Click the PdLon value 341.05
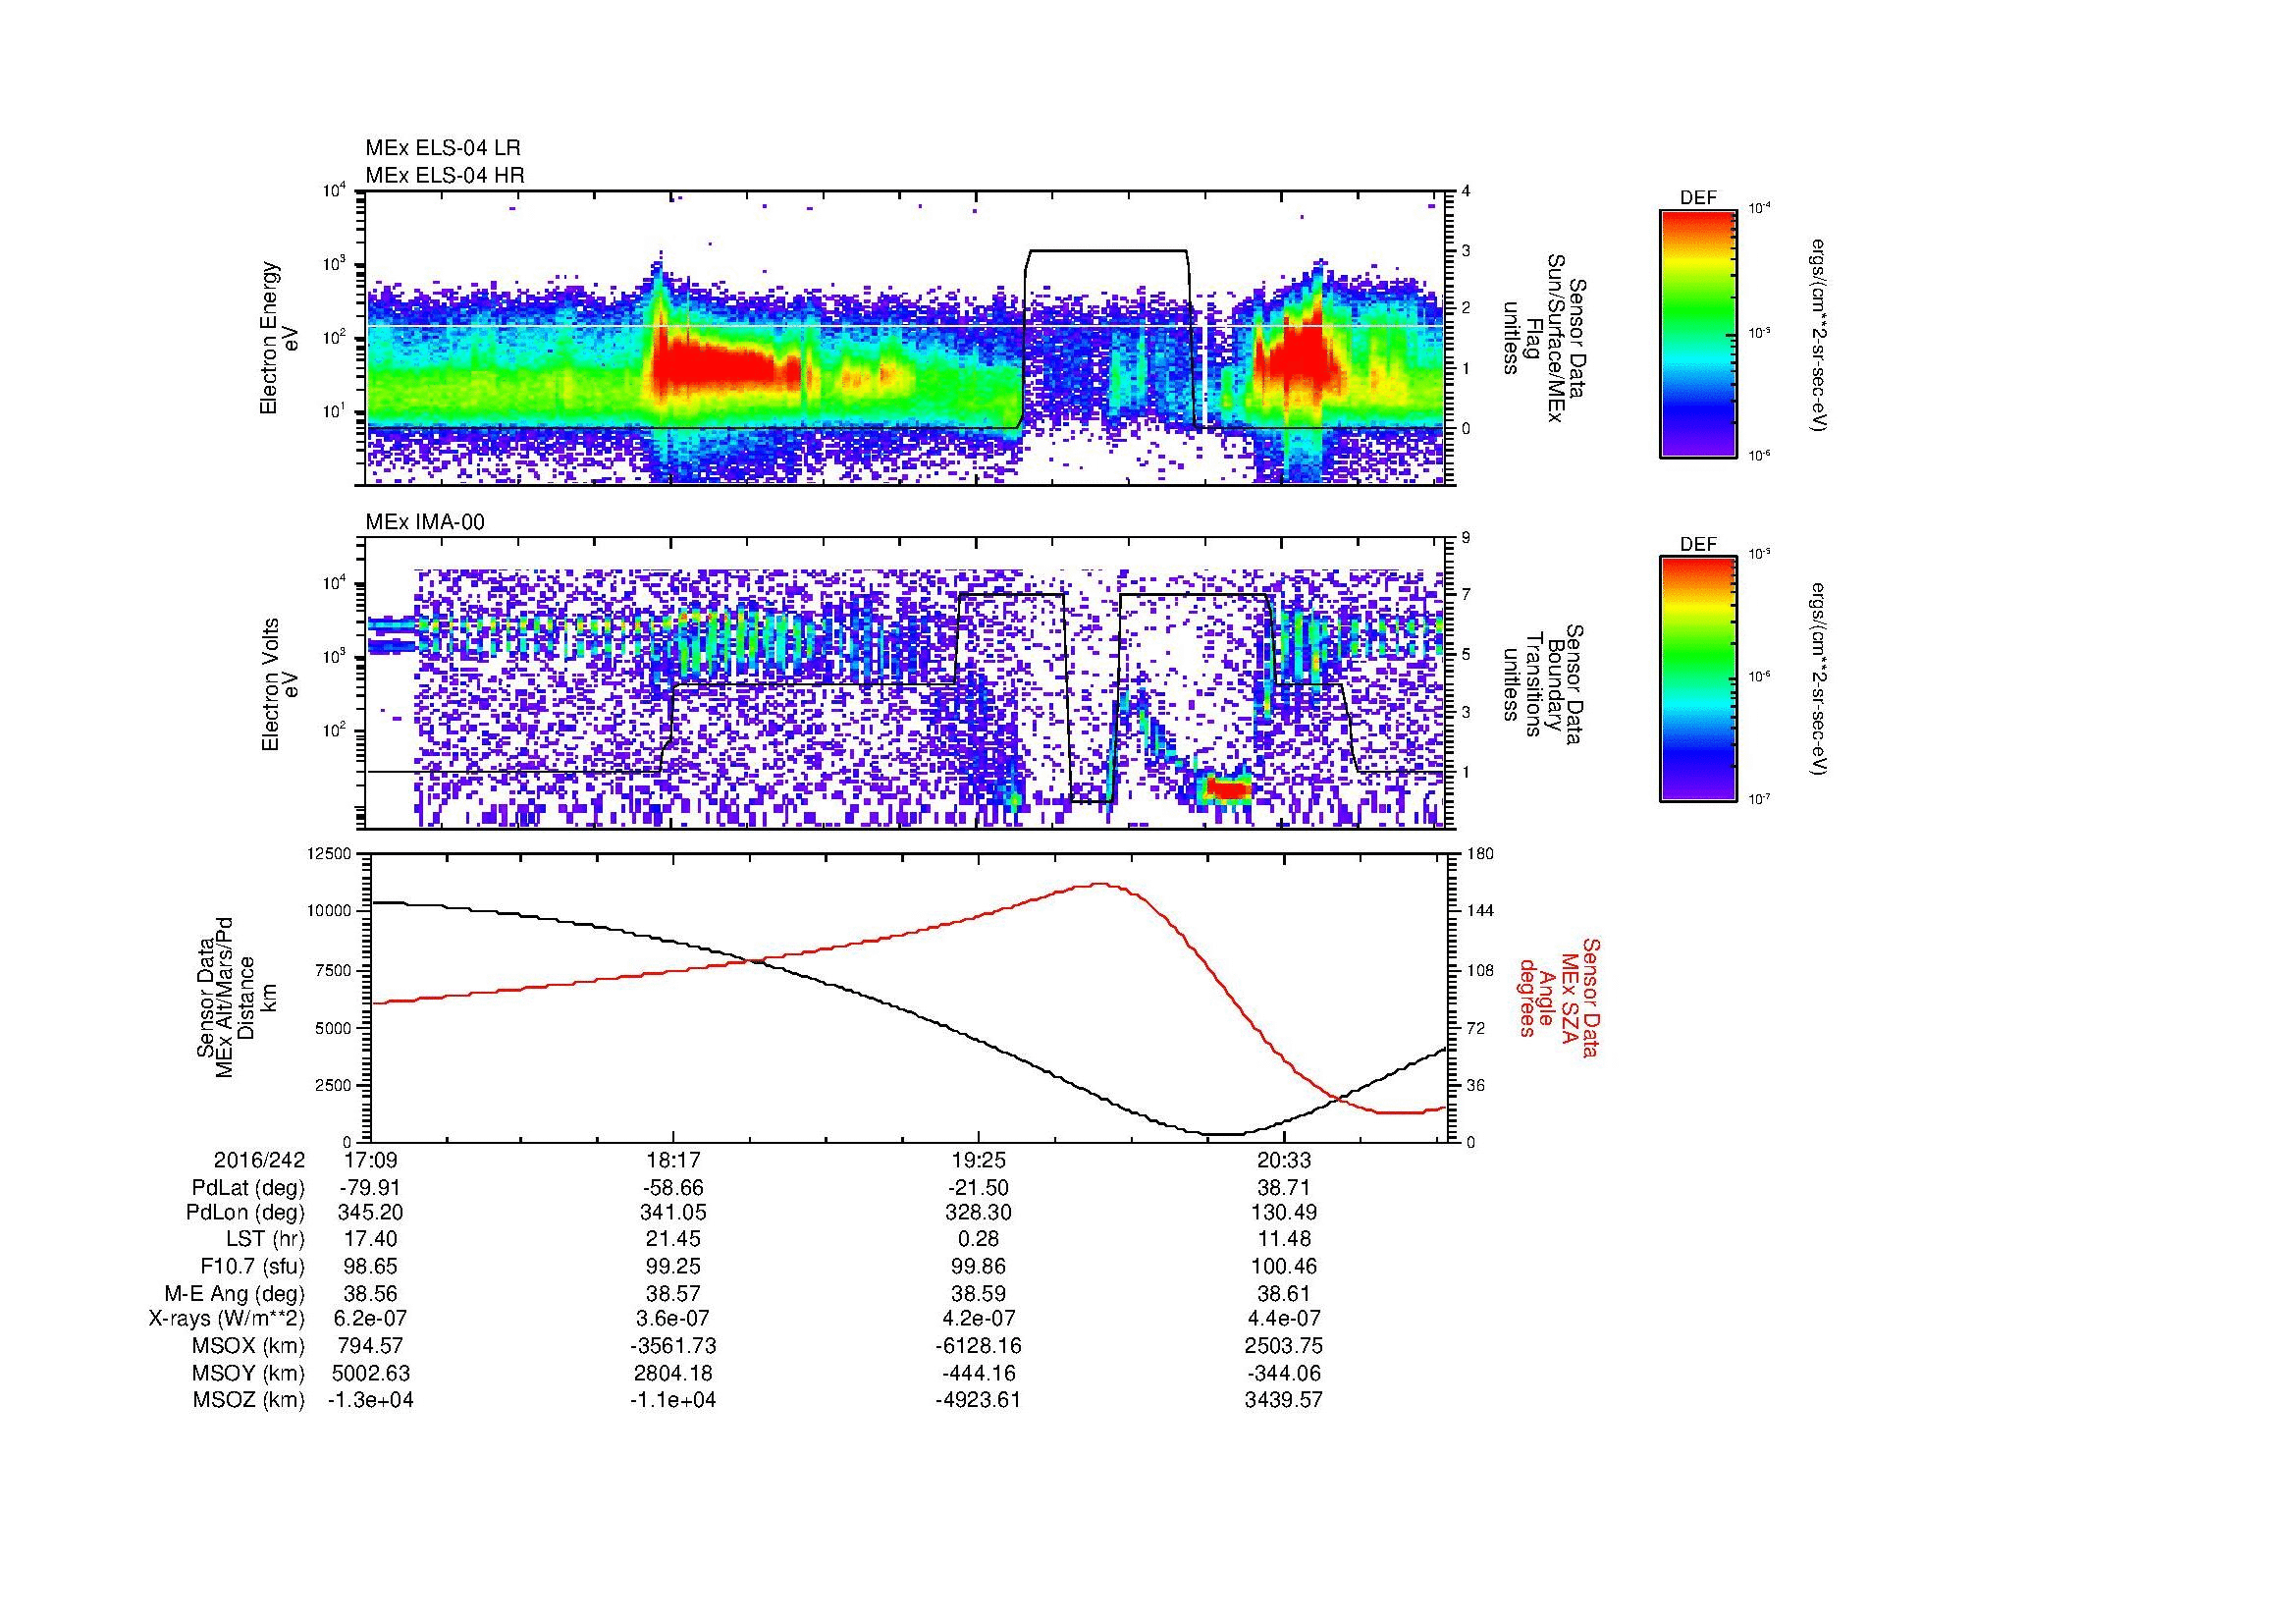Screen dimensions: 2296x1623 [x=674, y=1214]
